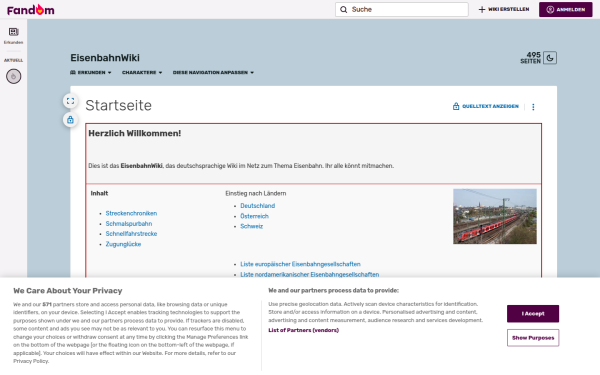Expand Diese Navigation anpassen dropdown
Viewport: 600px width, 375px height.
pos(213,72)
